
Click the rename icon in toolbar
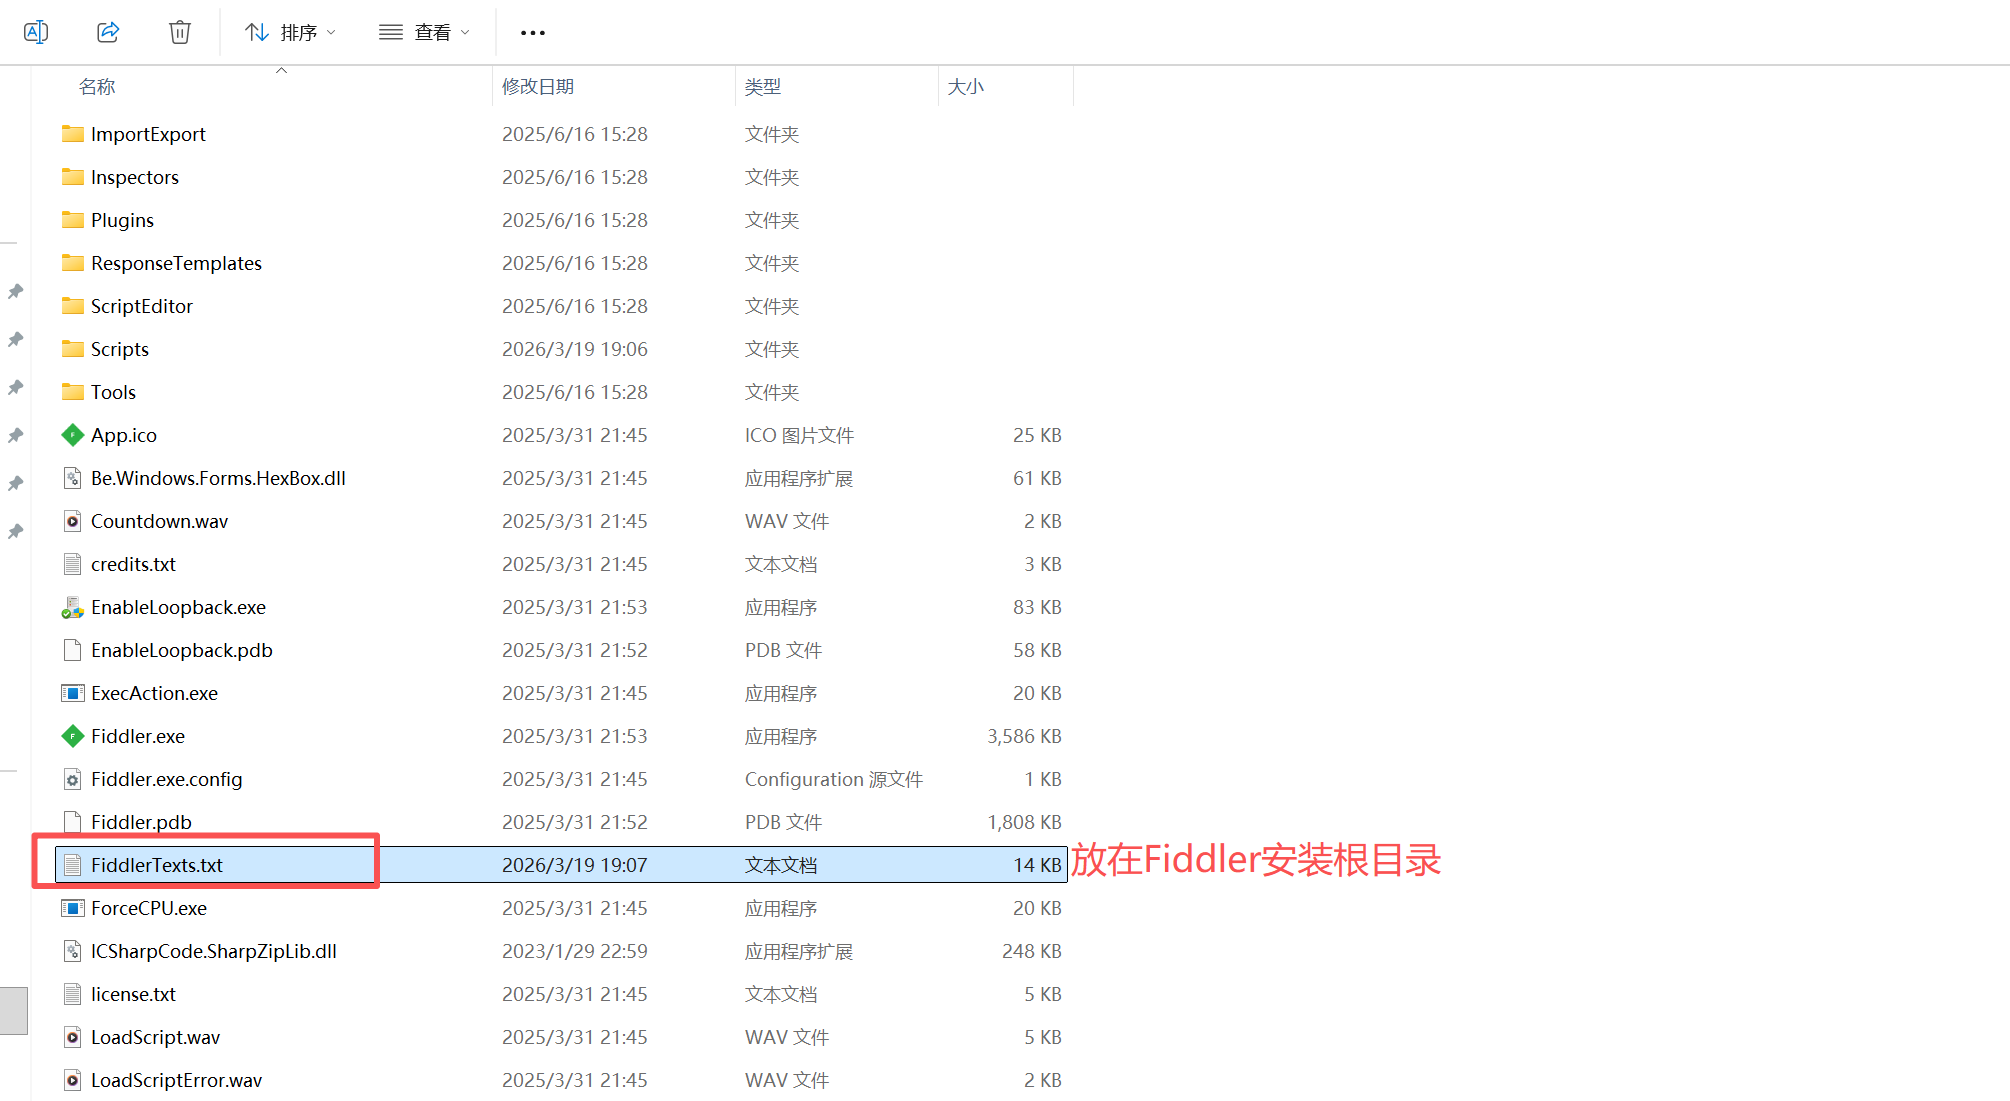pyautogui.click(x=36, y=32)
